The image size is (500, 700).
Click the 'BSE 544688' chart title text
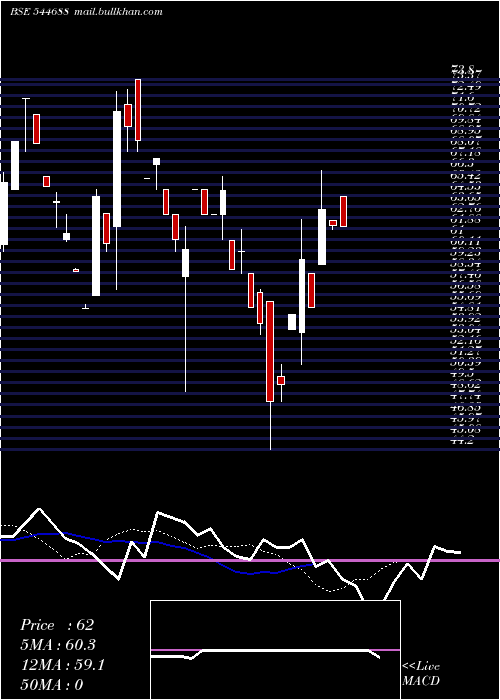39,12
